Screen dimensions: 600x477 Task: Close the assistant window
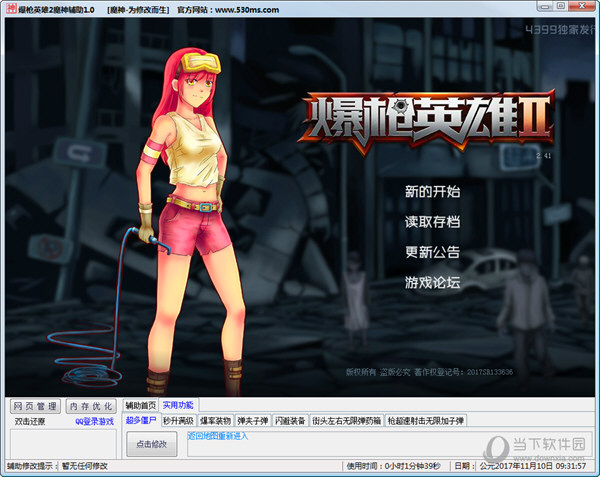(x=582, y=6)
